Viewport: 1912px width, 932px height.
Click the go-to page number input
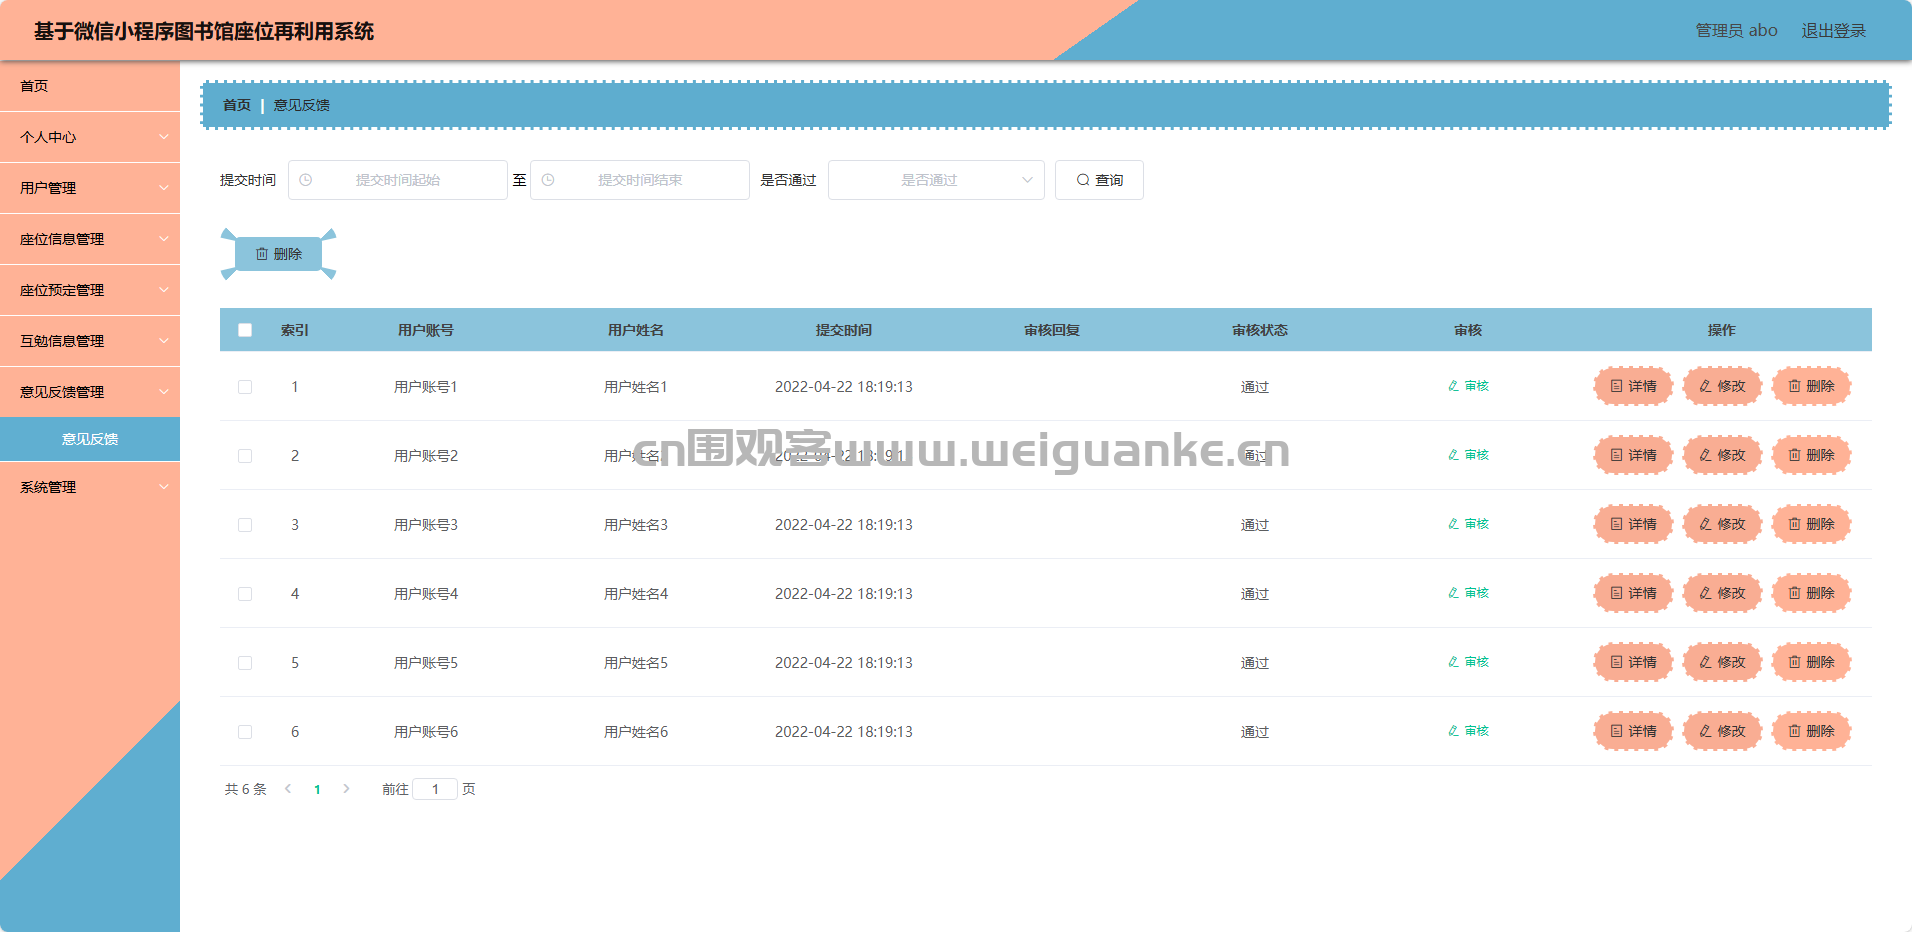435,789
